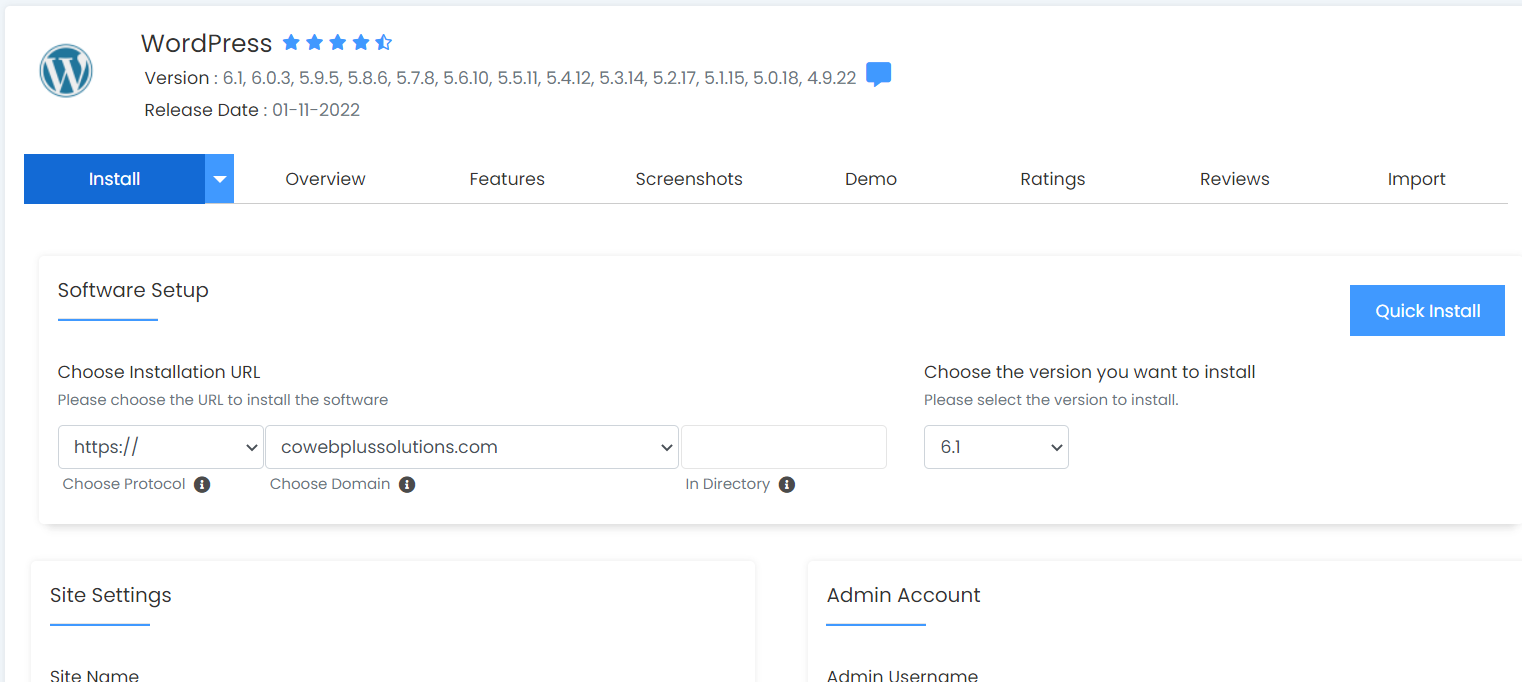This screenshot has width=1522, height=682.
Task: Select the Import tab
Action: [x=1416, y=179]
